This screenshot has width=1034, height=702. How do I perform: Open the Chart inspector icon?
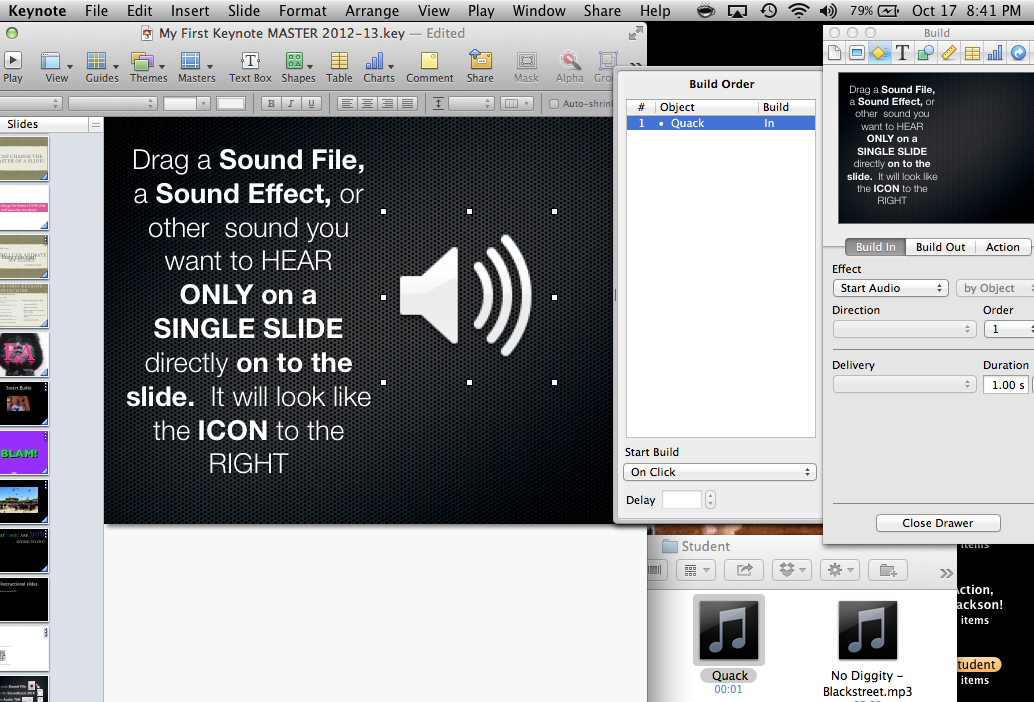pyautogui.click(x=994, y=52)
